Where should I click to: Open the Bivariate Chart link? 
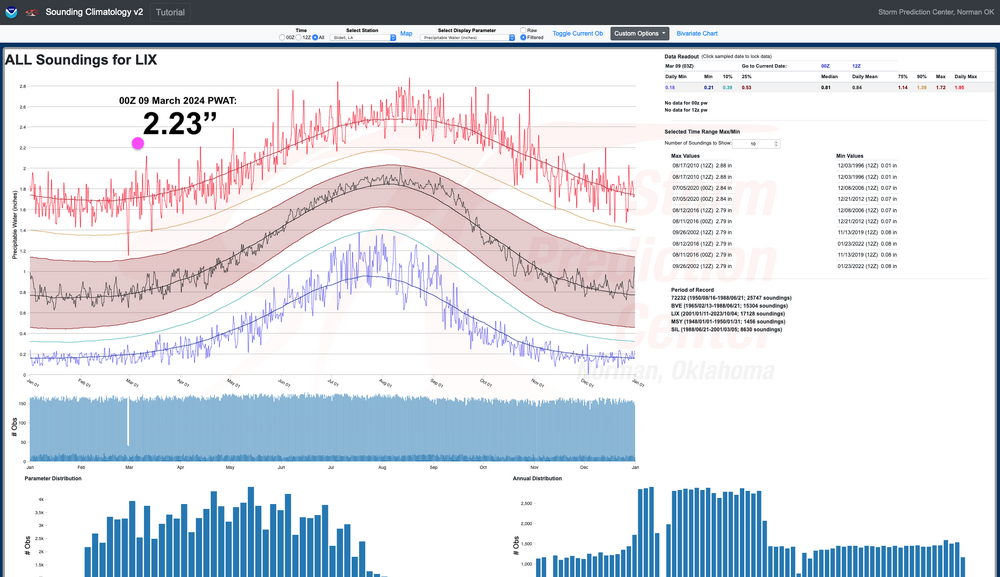coord(696,34)
